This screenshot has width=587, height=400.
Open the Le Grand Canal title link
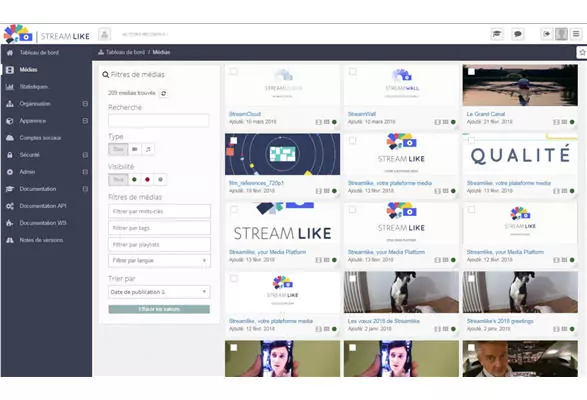click(486, 114)
